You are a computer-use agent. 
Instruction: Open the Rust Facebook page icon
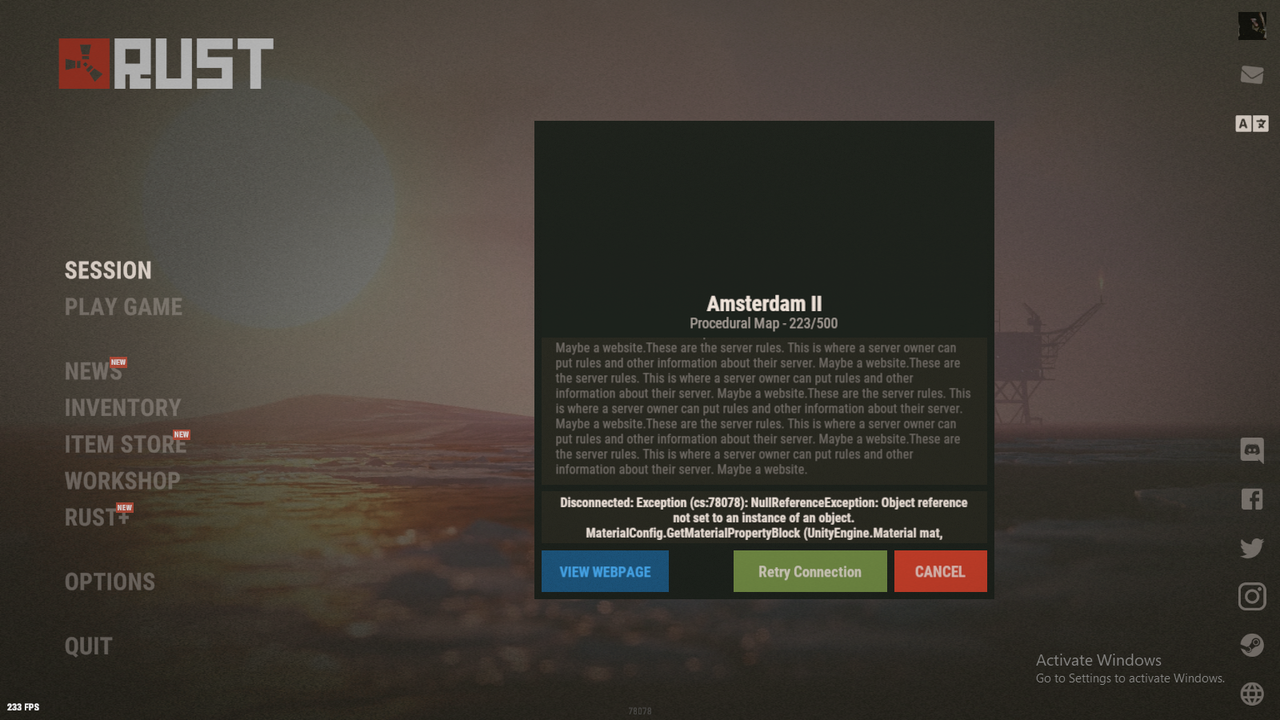[1252, 499]
